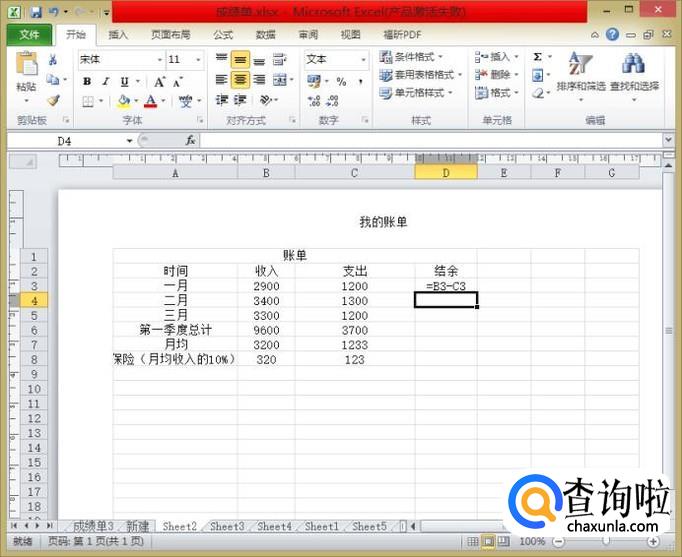Toggle center horizontal alignment
The height and width of the screenshot is (557, 682).
click(x=240, y=80)
